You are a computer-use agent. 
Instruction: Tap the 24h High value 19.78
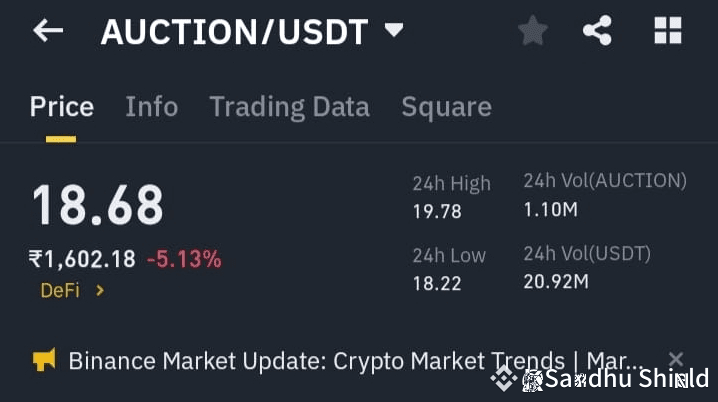coord(437,212)
